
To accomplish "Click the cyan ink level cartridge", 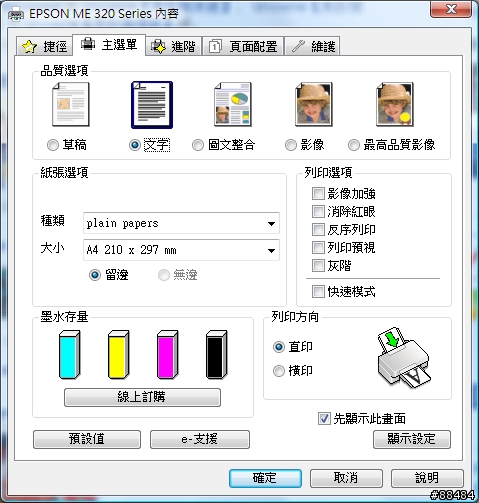I will pos(70,355).
